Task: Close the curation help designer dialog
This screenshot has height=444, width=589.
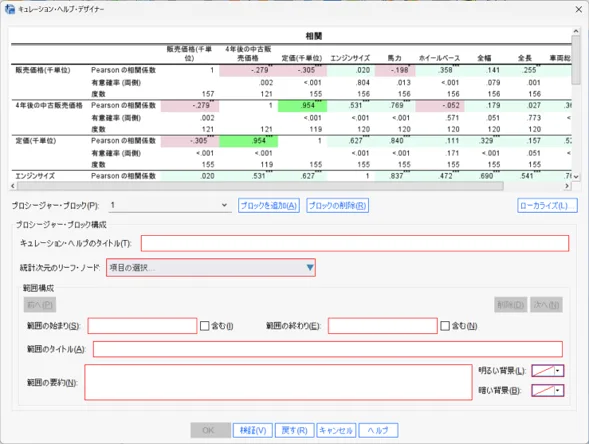Action: tap(578, 9)
